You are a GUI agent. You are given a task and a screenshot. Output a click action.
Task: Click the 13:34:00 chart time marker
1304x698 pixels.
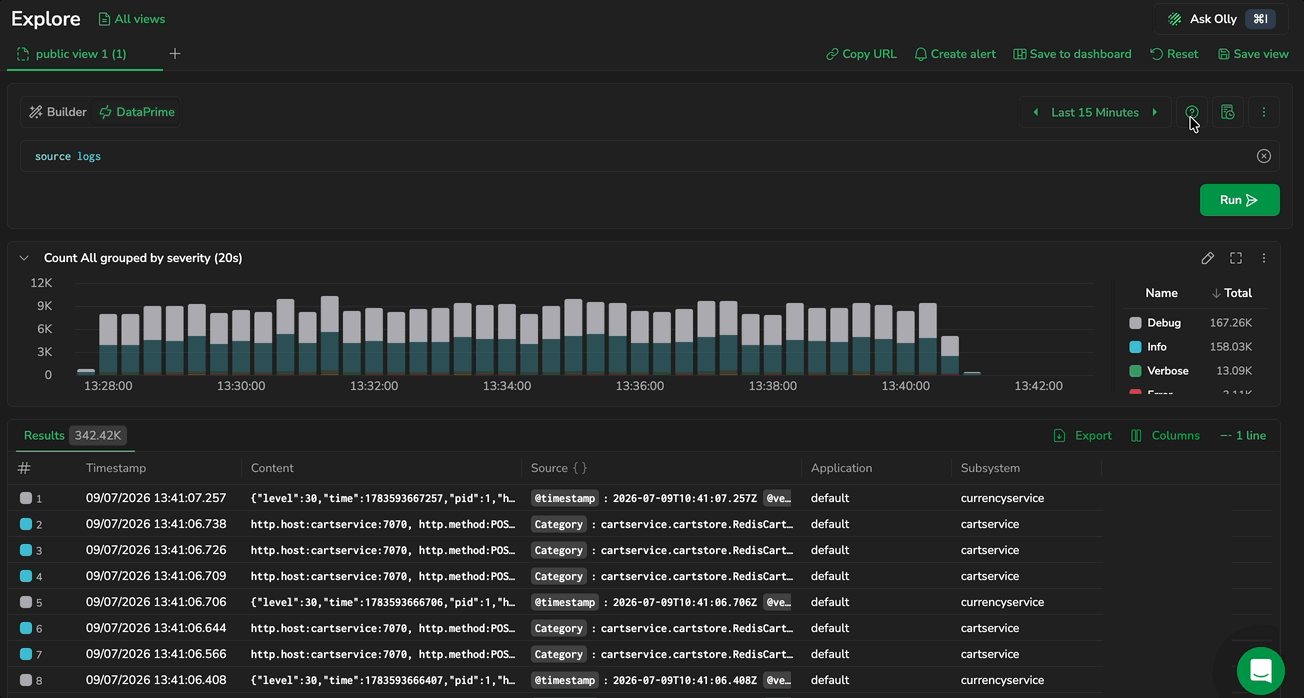click(507, 386)
